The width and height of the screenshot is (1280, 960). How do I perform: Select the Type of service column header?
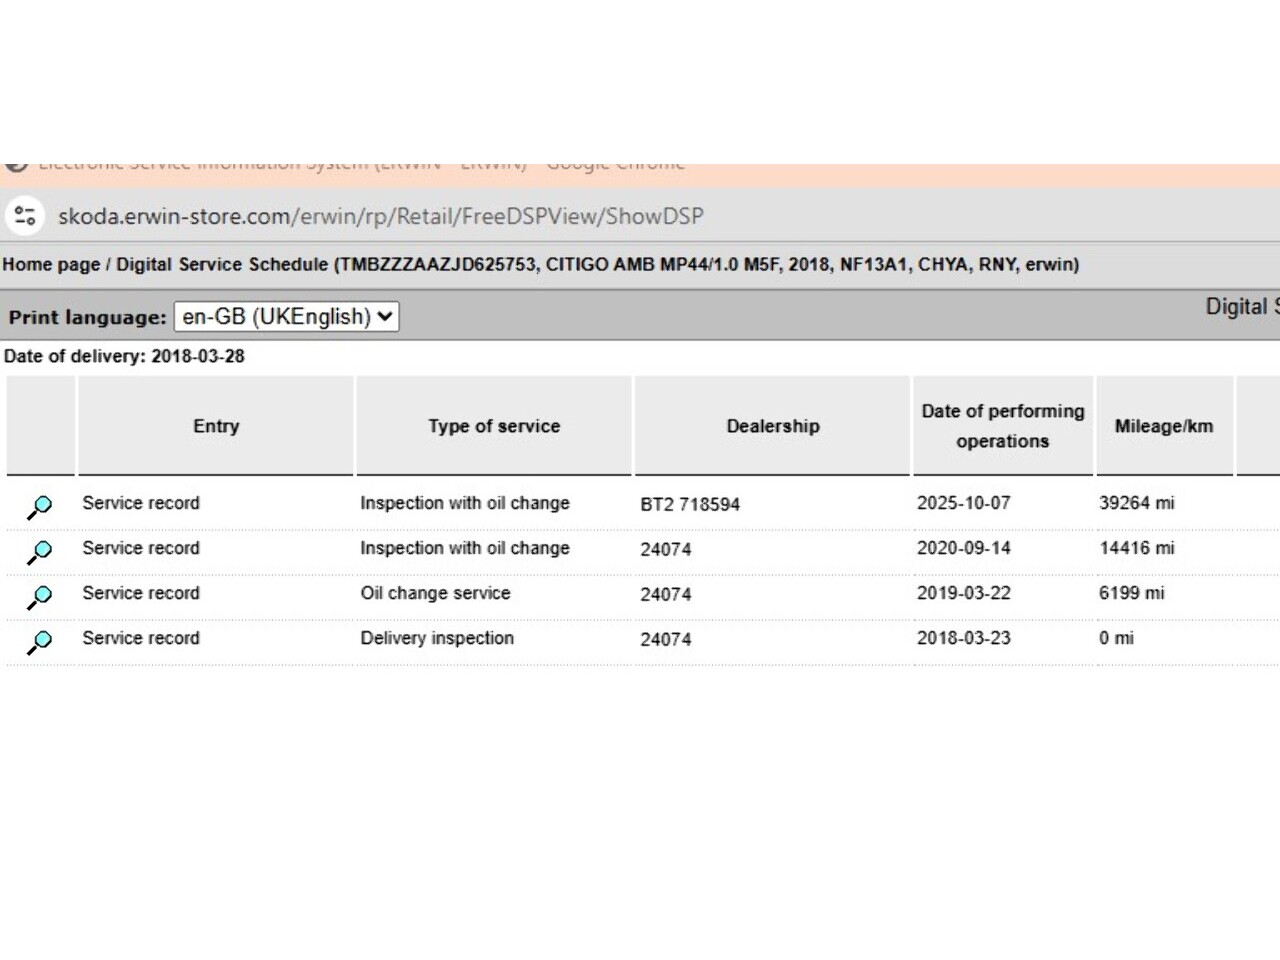(494, 426)
